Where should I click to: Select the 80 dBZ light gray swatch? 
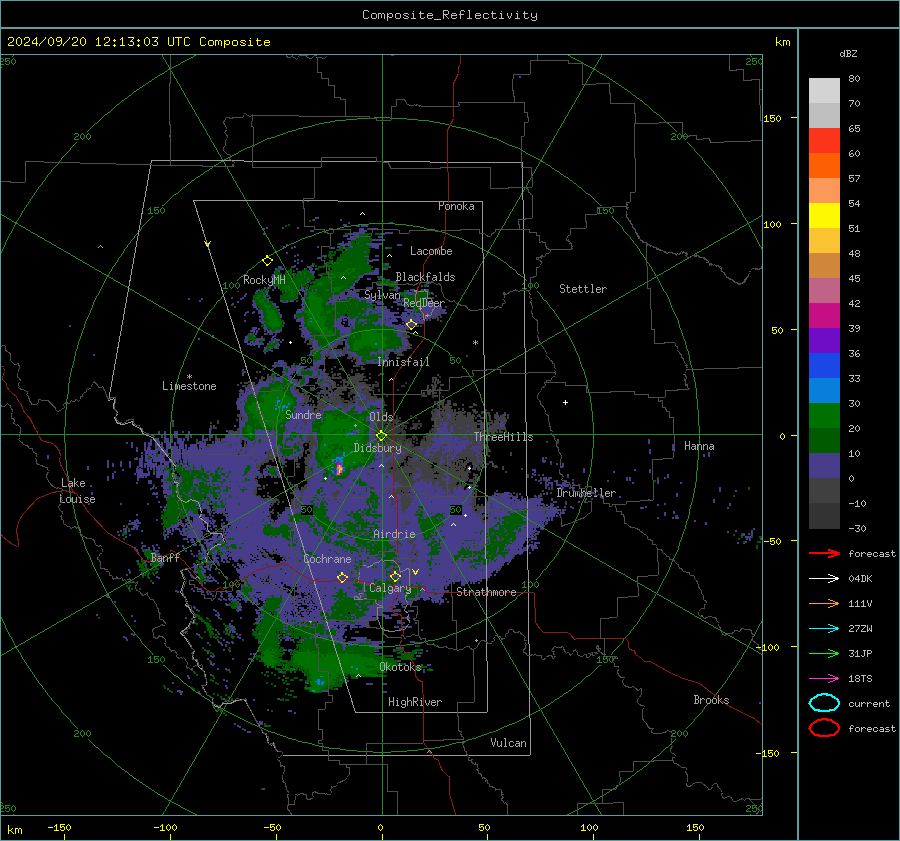point(824,90)
